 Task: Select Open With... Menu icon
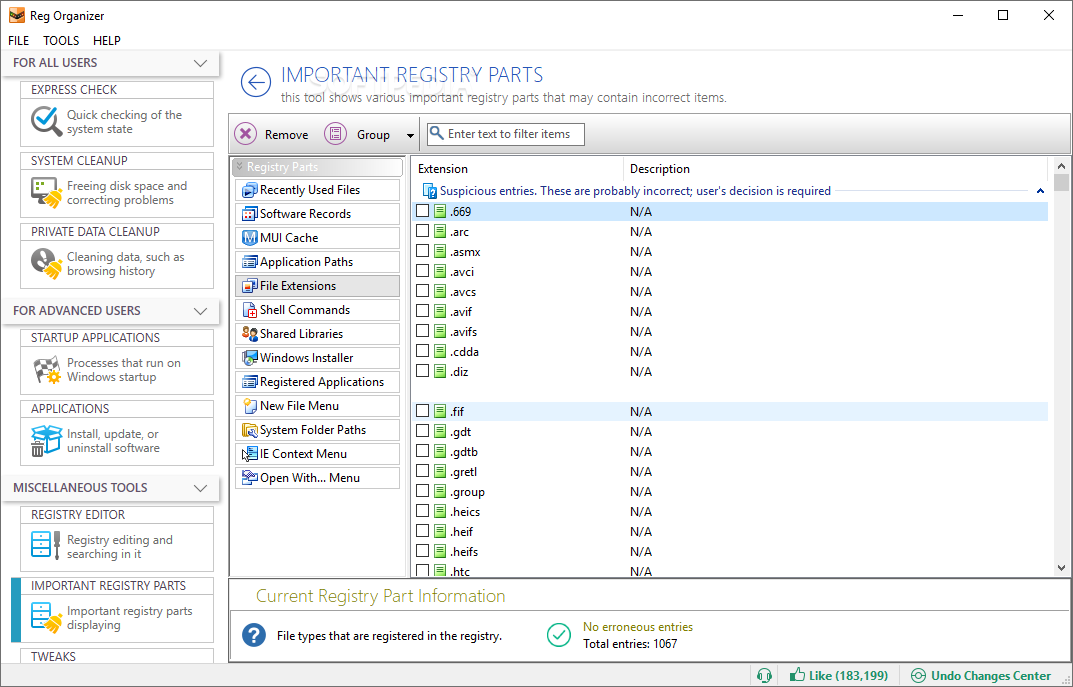click(x=250, y=478)
